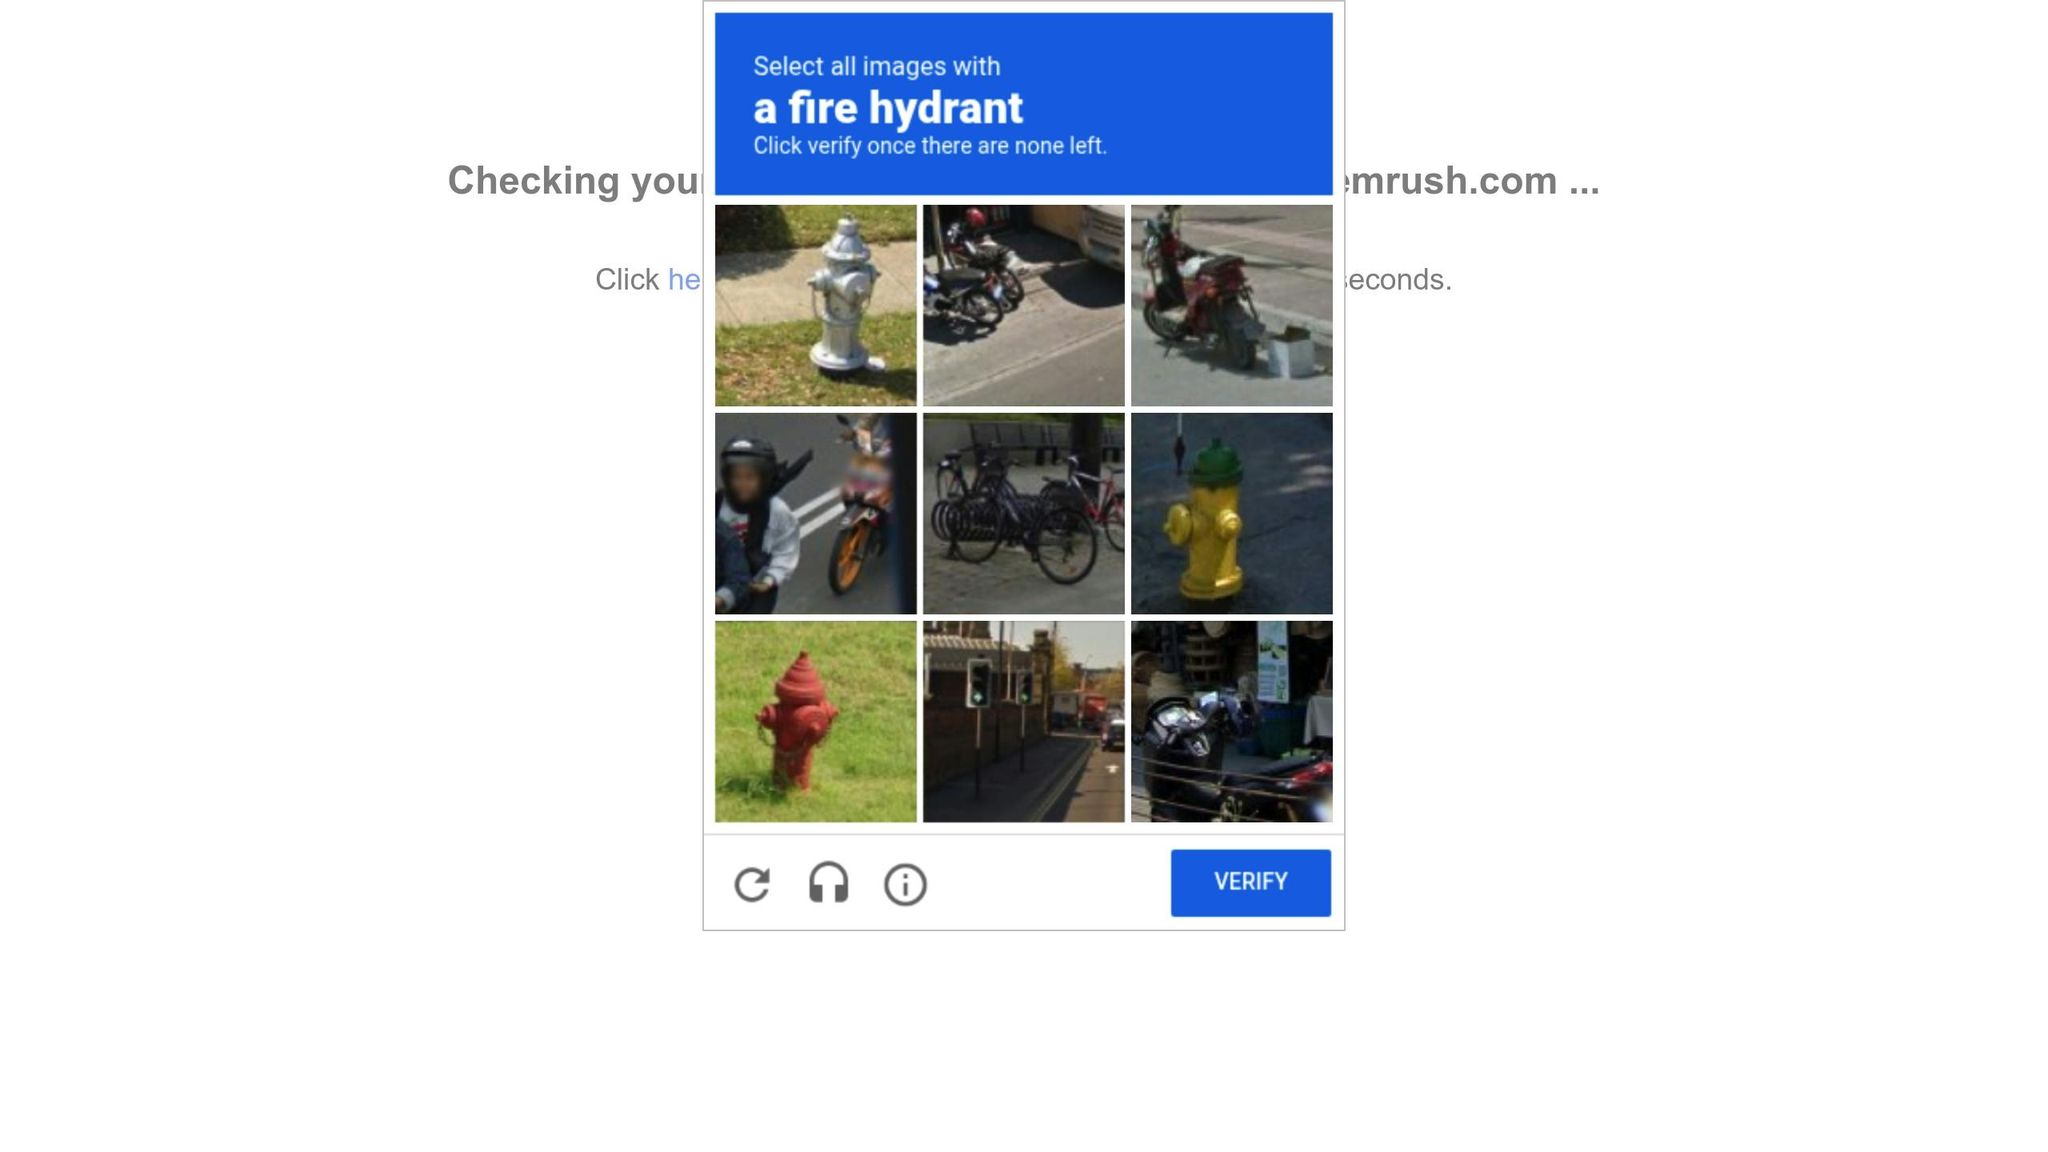This screenshot has height=1152, width=2048.
Task: Select the yellow hydrant with green cap tile
Action: tap(1231, 513)
